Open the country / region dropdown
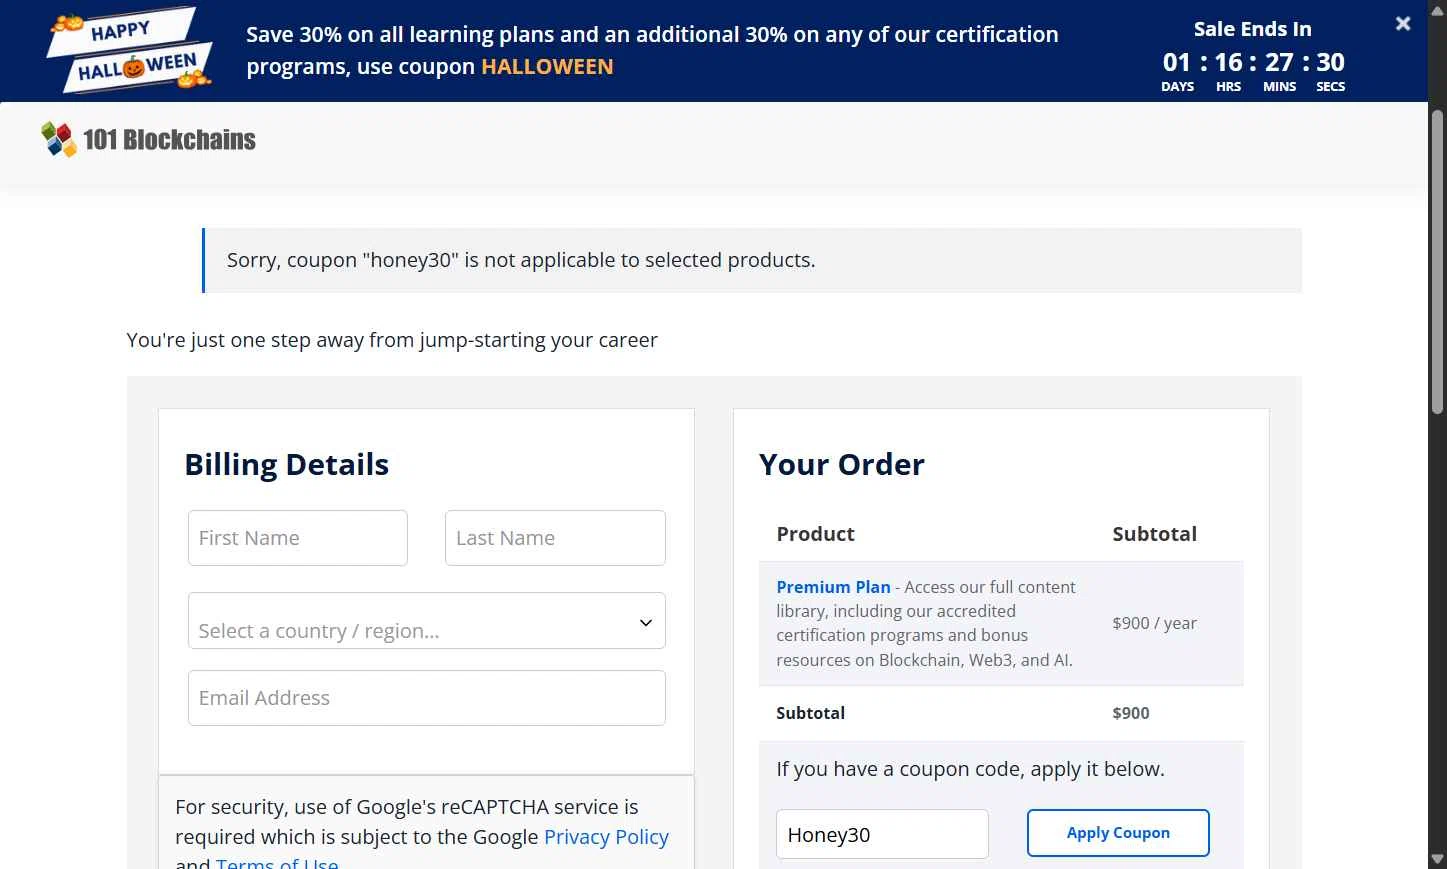1447x869 pixels. point(427,621)
